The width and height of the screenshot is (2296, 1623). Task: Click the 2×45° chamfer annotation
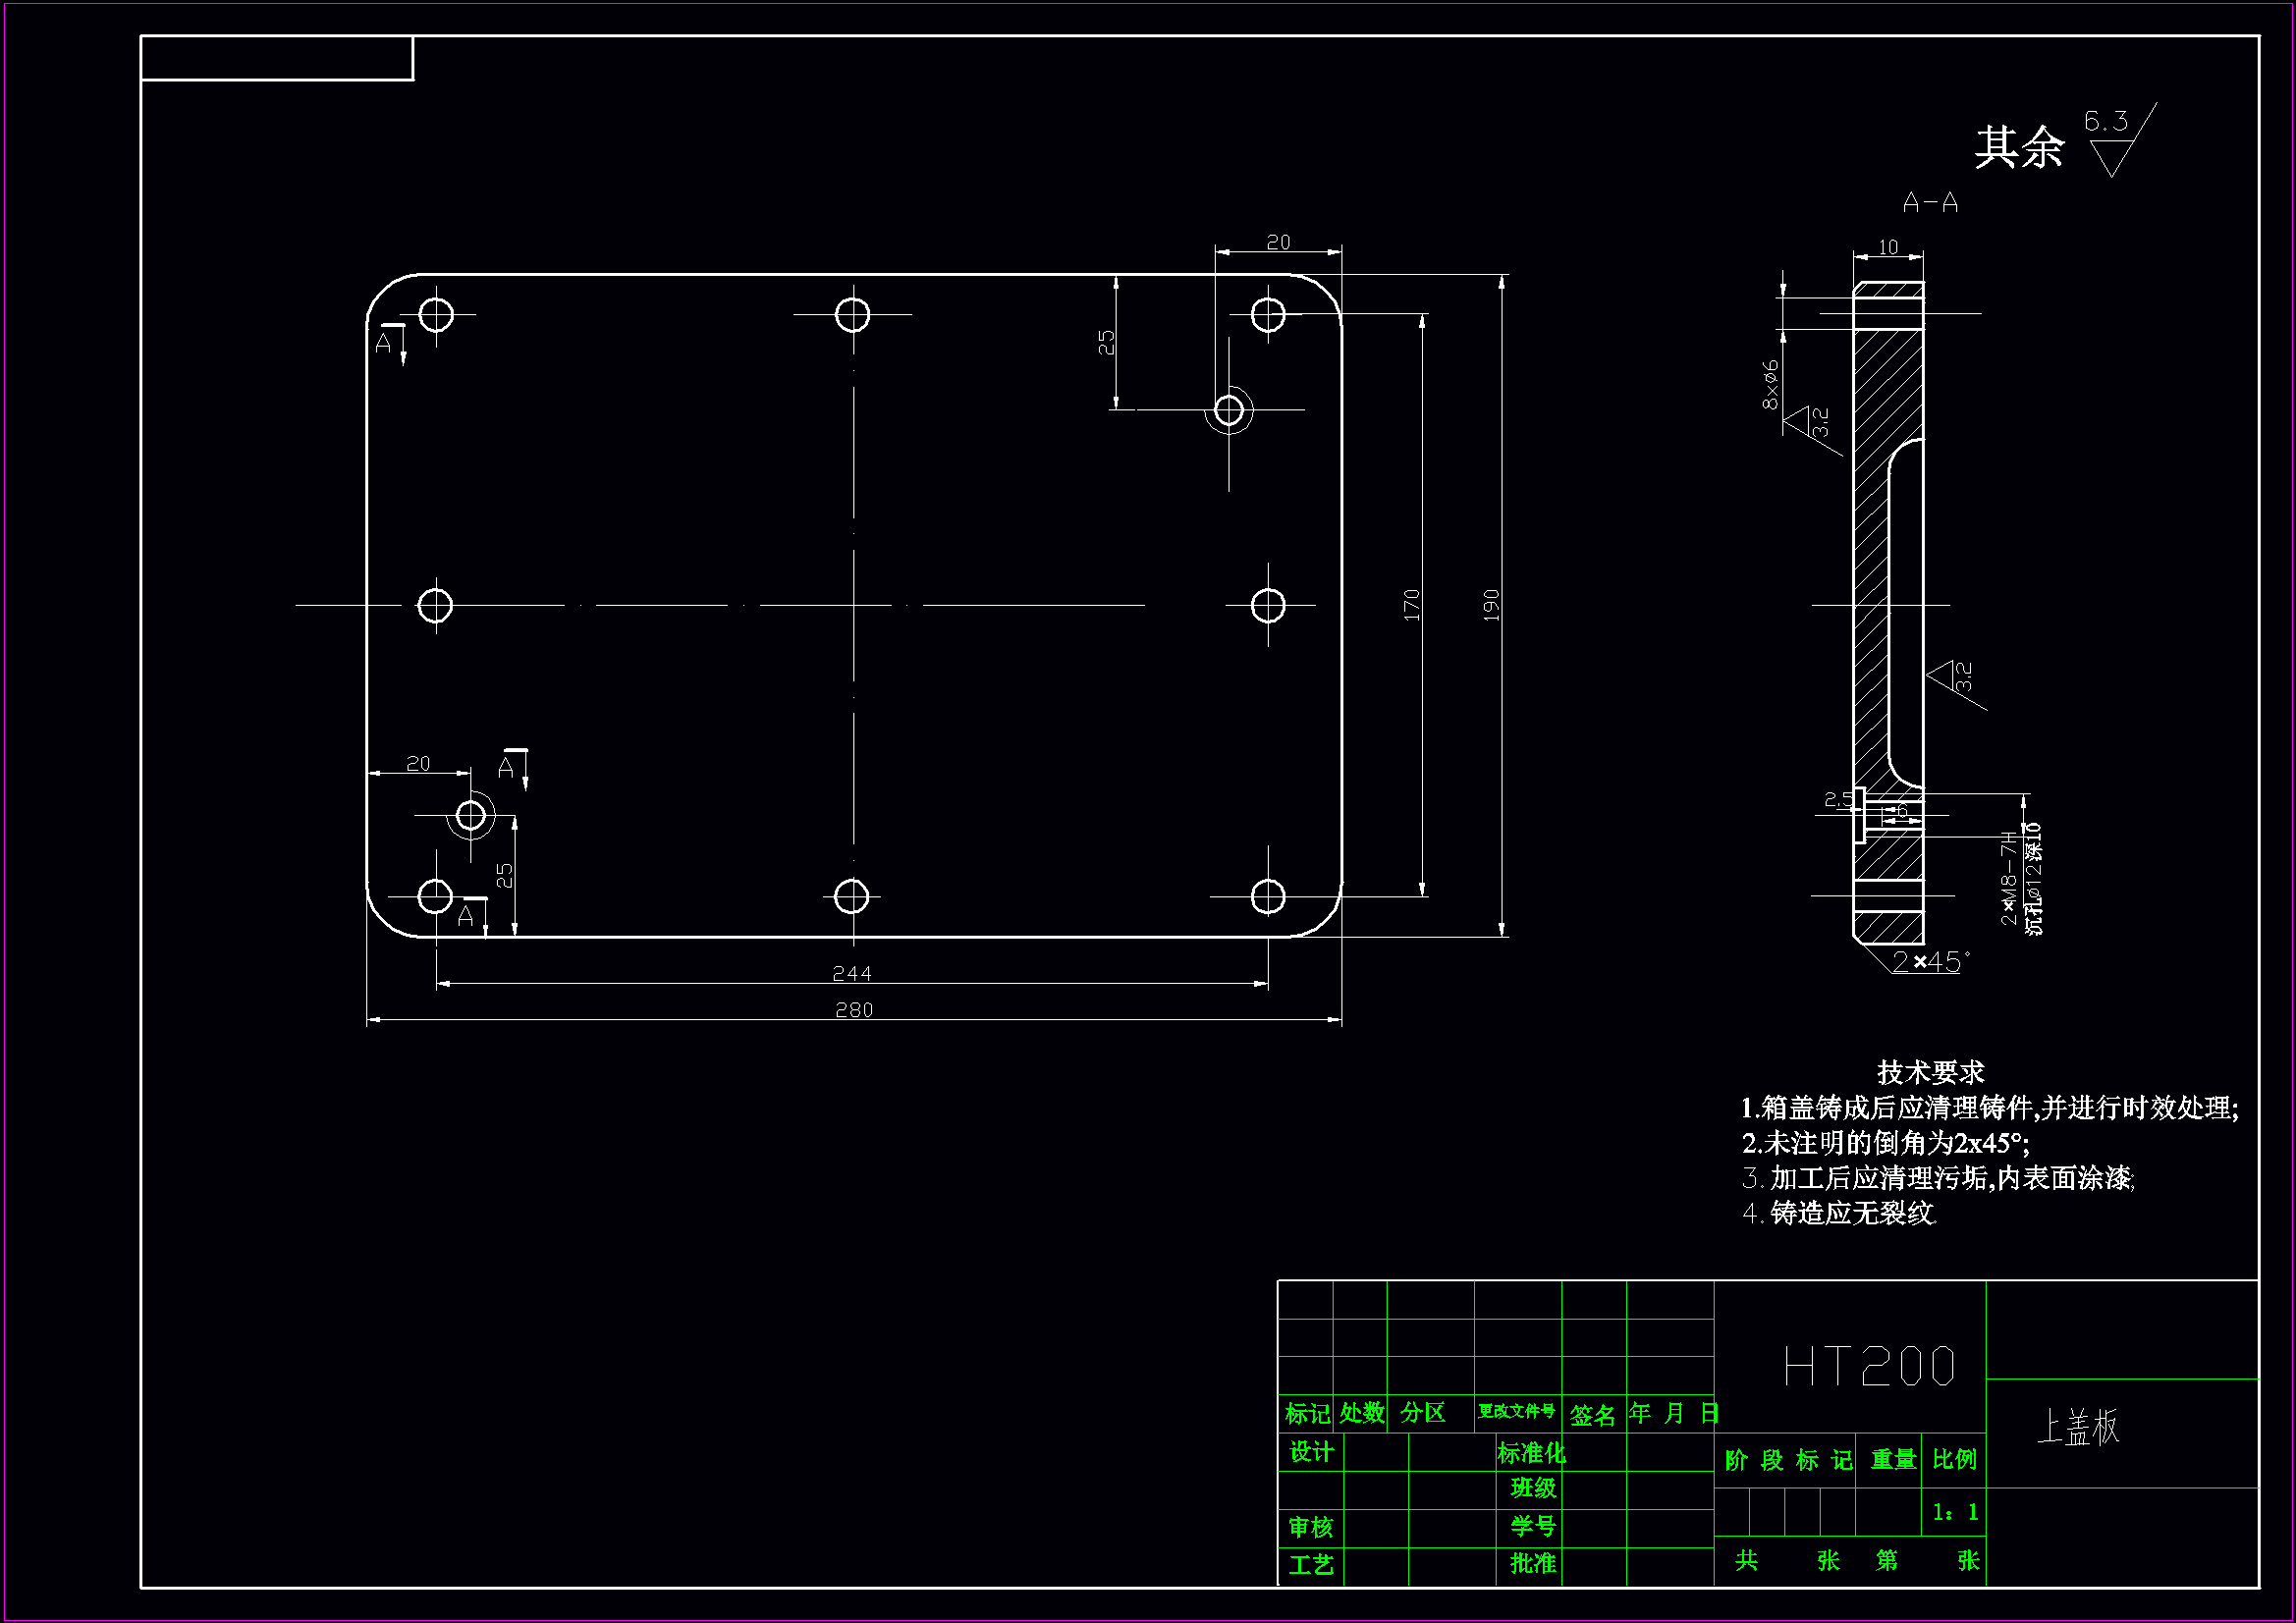click(1930, 962)
